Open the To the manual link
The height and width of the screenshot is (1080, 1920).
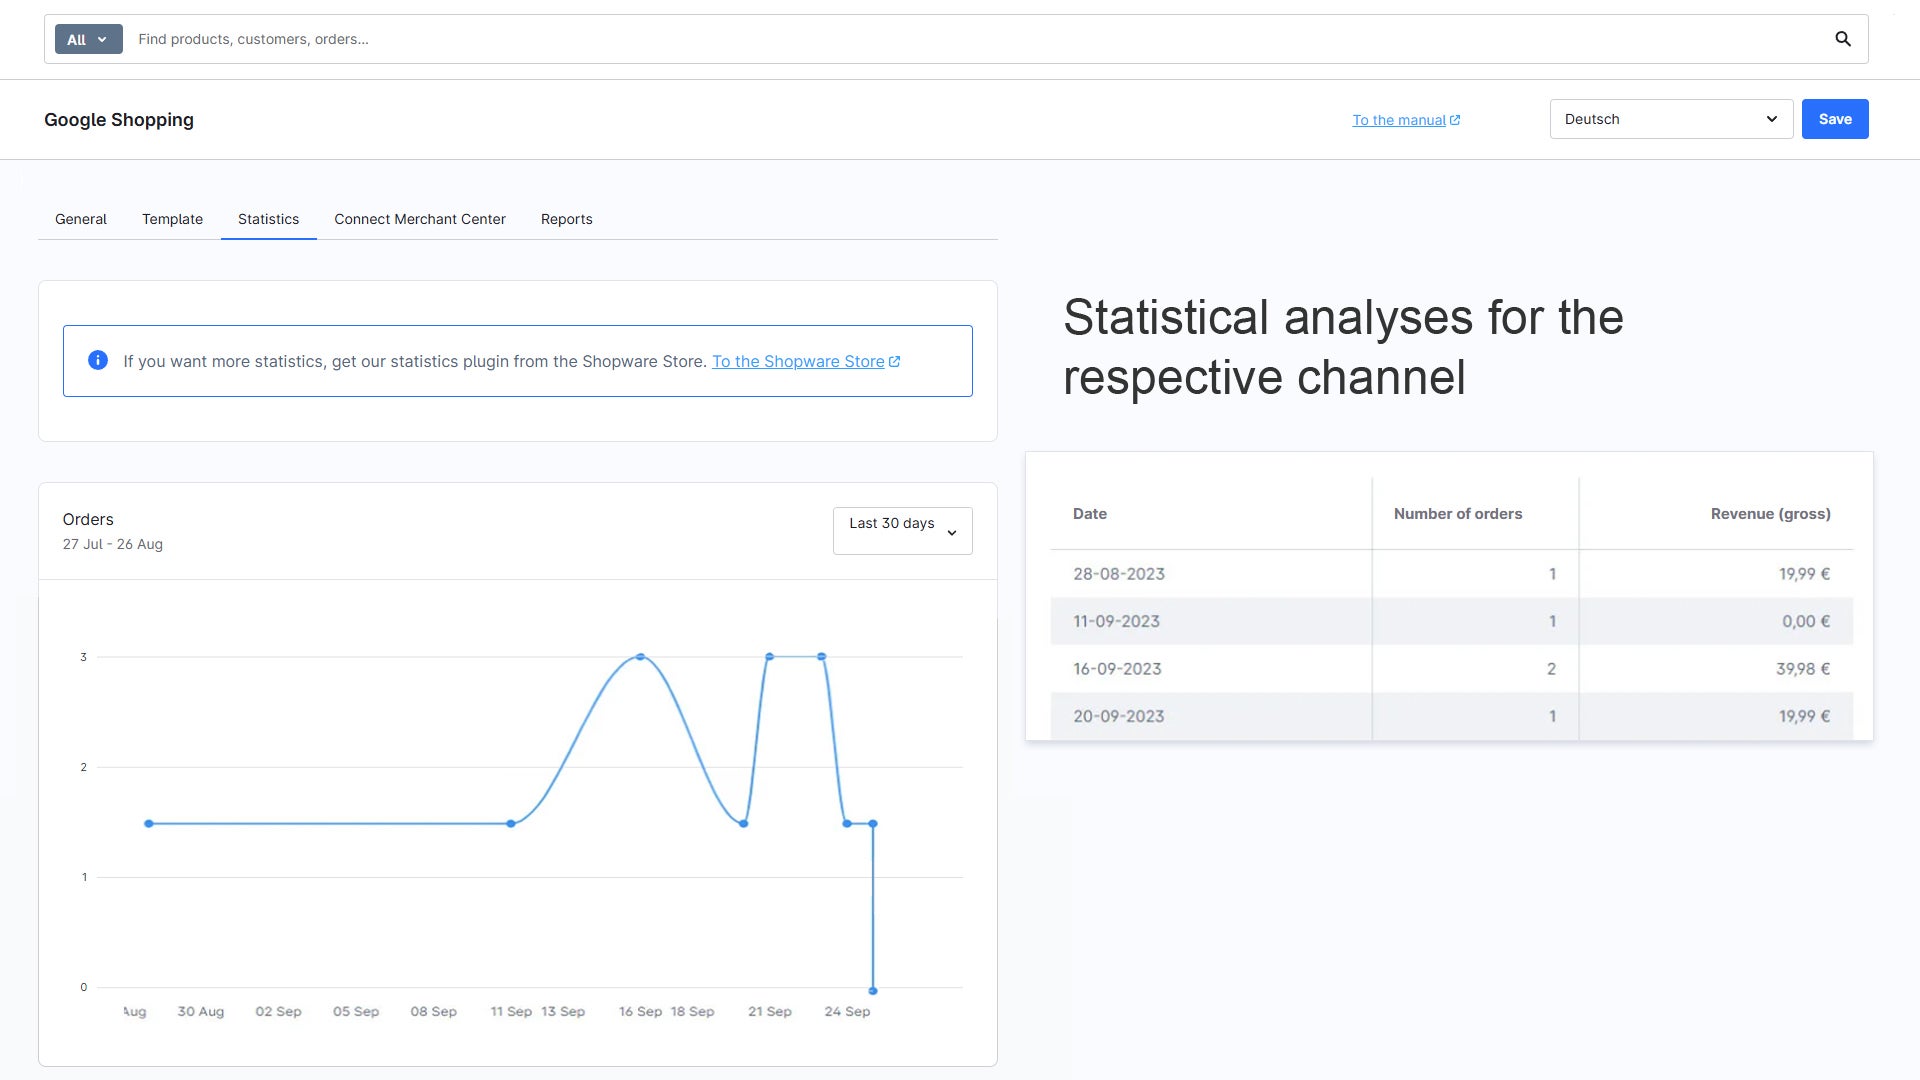pos(1406,120)
